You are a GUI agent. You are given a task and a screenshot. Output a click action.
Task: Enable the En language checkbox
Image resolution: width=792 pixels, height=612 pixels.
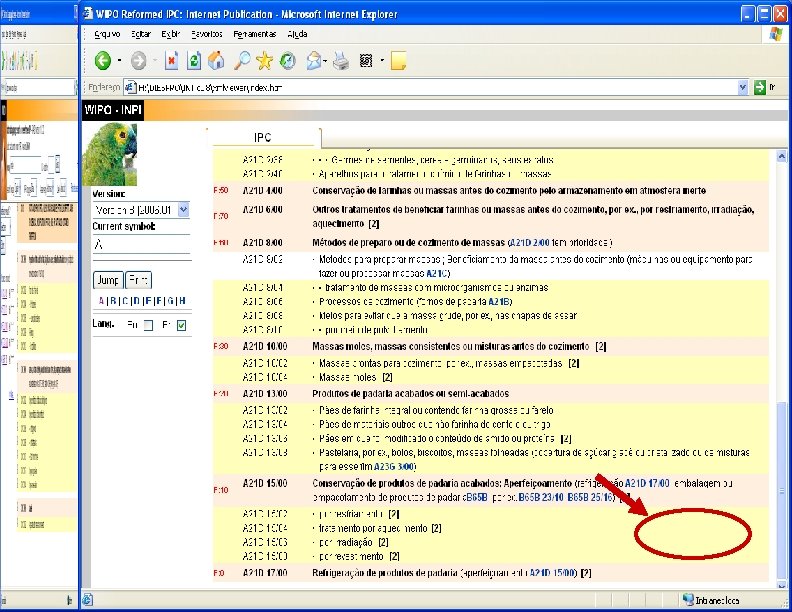pyautogui.click(x=148, y=326)
